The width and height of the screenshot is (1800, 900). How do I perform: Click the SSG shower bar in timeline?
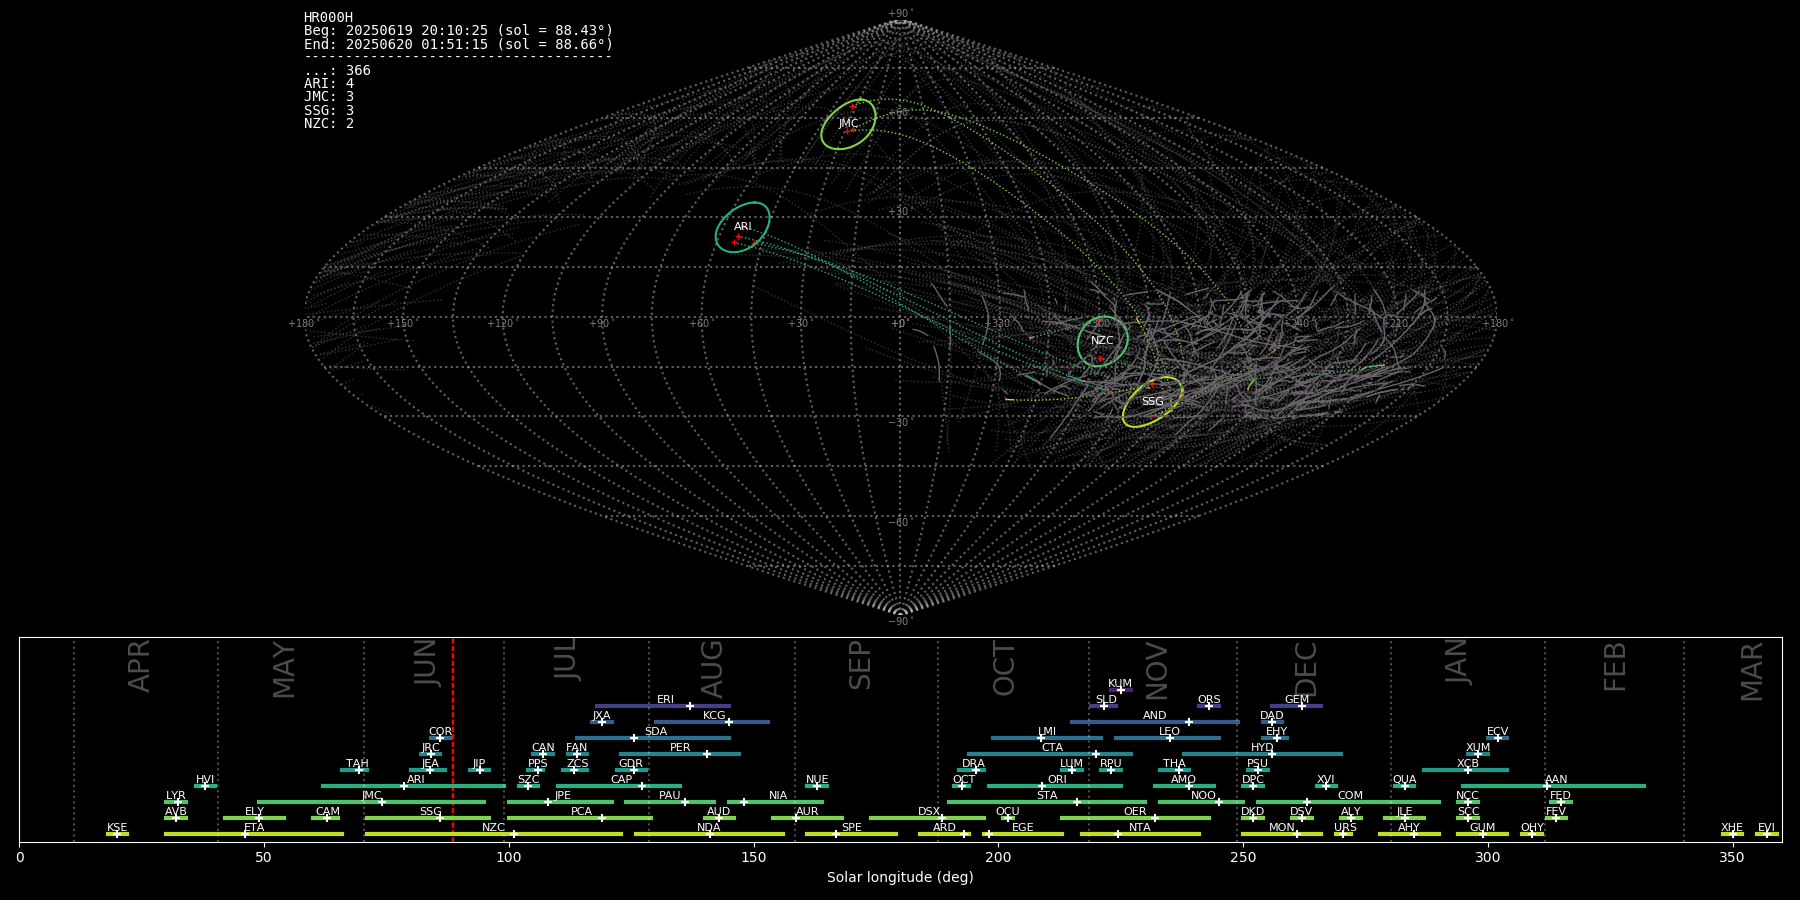[x=428, y=818]
